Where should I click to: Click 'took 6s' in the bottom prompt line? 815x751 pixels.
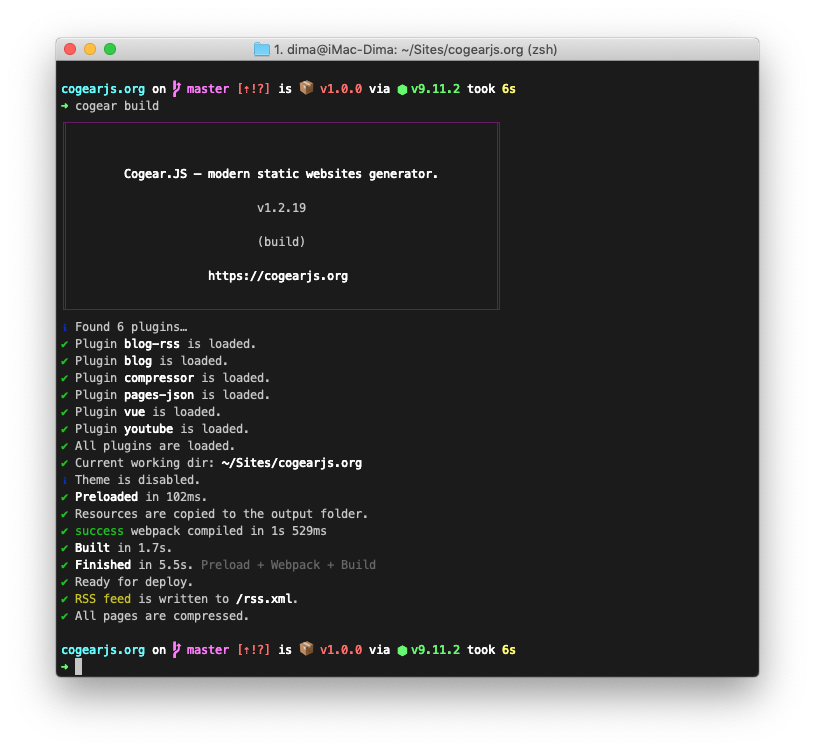[x=491, y=650]
